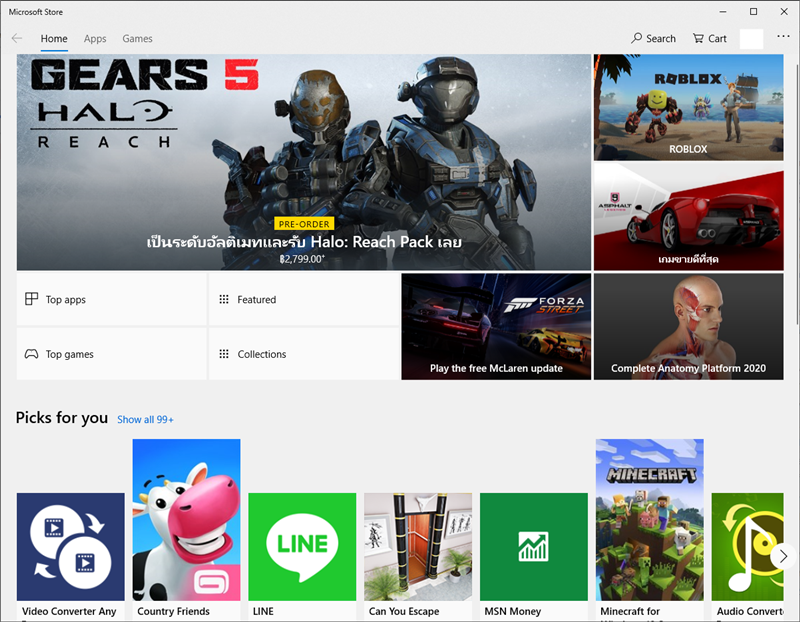The height and width of the screenshot is (622, 800).
Task: Minimize the Microsoft Store window
Action: 723,11
